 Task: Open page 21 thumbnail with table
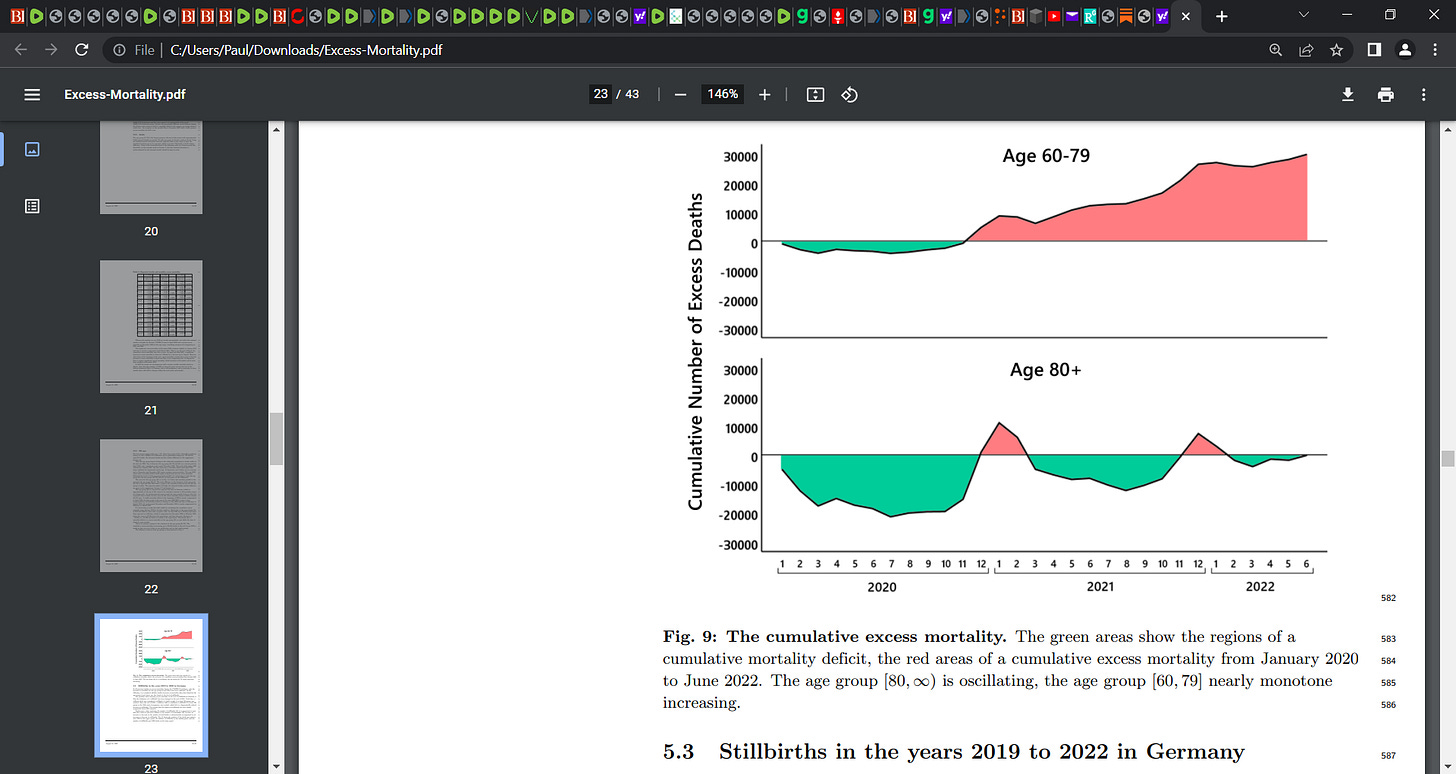151,327
